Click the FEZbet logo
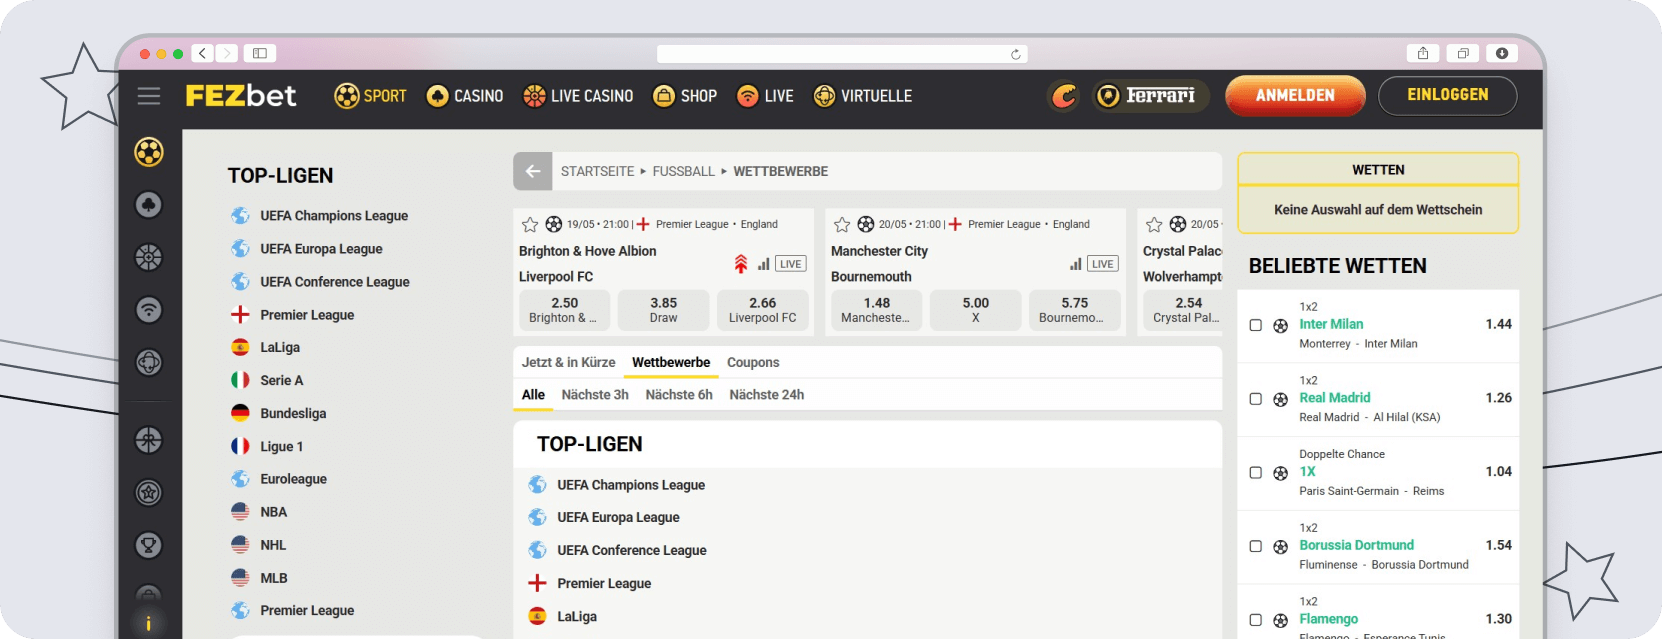 [x=241, y=96]
